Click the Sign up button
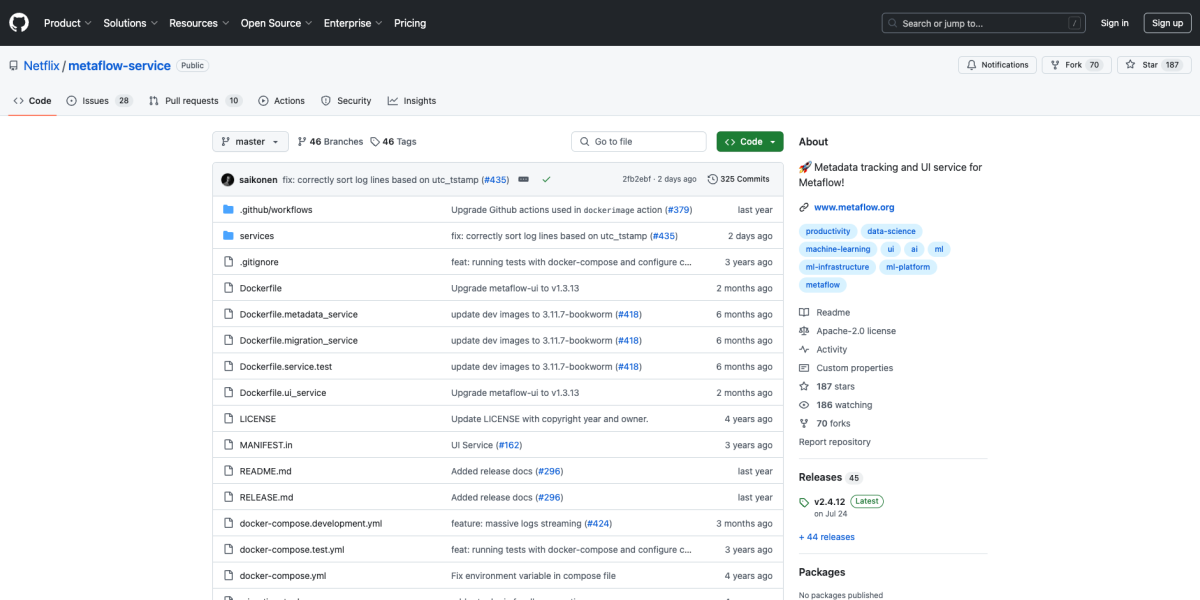 tap(1167, 22)
